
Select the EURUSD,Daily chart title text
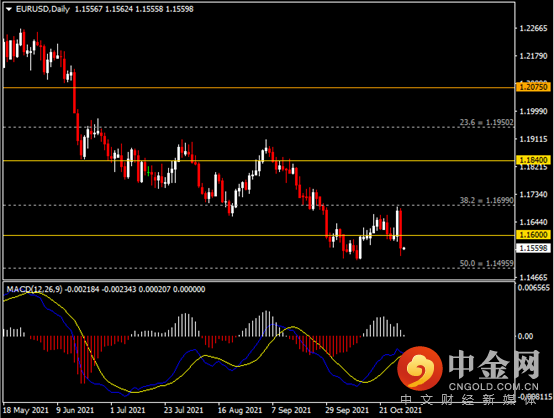[43, 9]
